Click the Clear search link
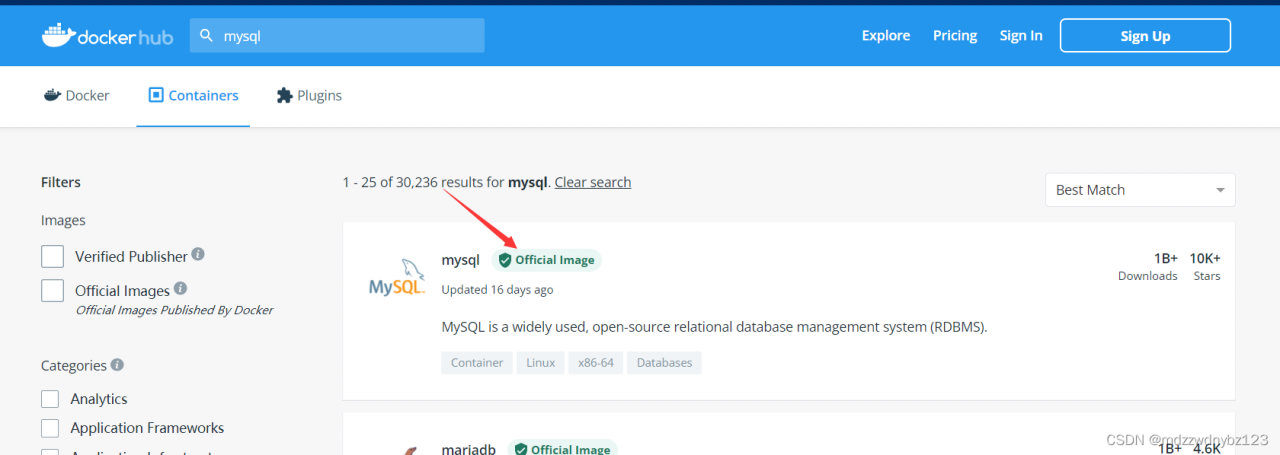 pyautogui.click(x=593, y=182)
